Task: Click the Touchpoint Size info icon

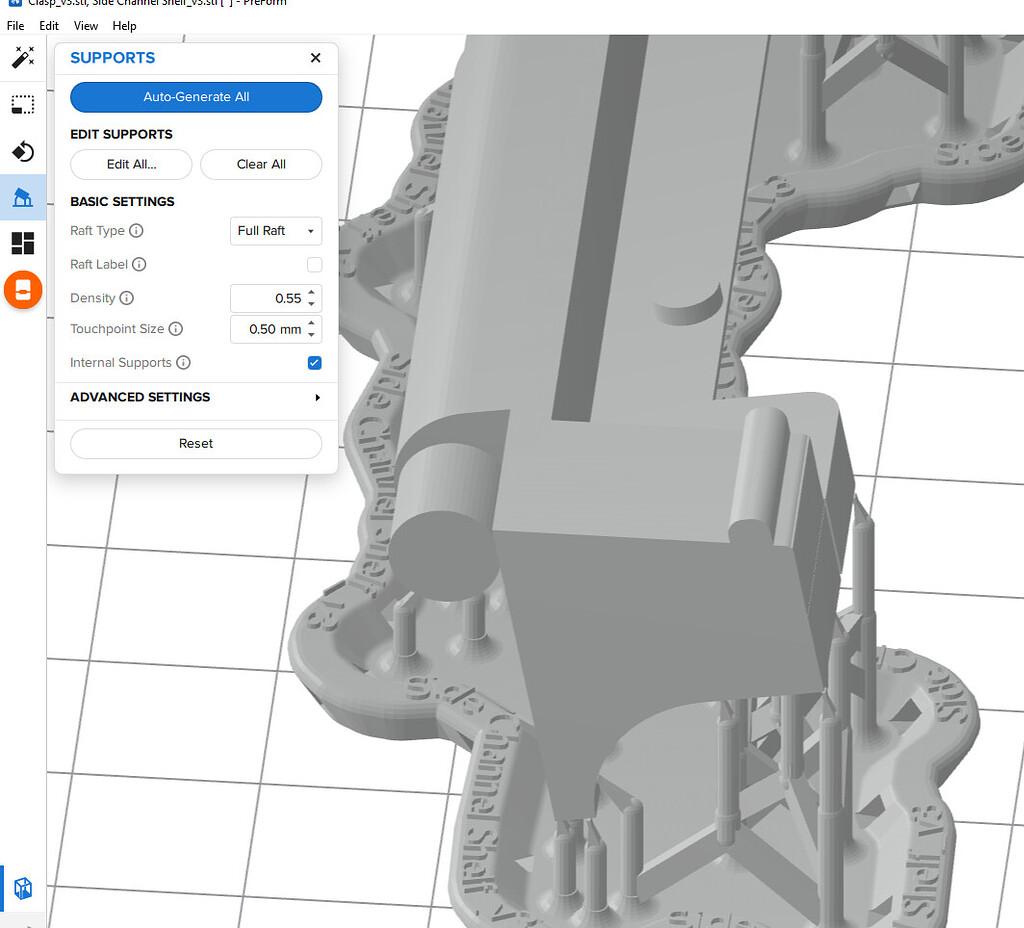Action: pos(176,329)
